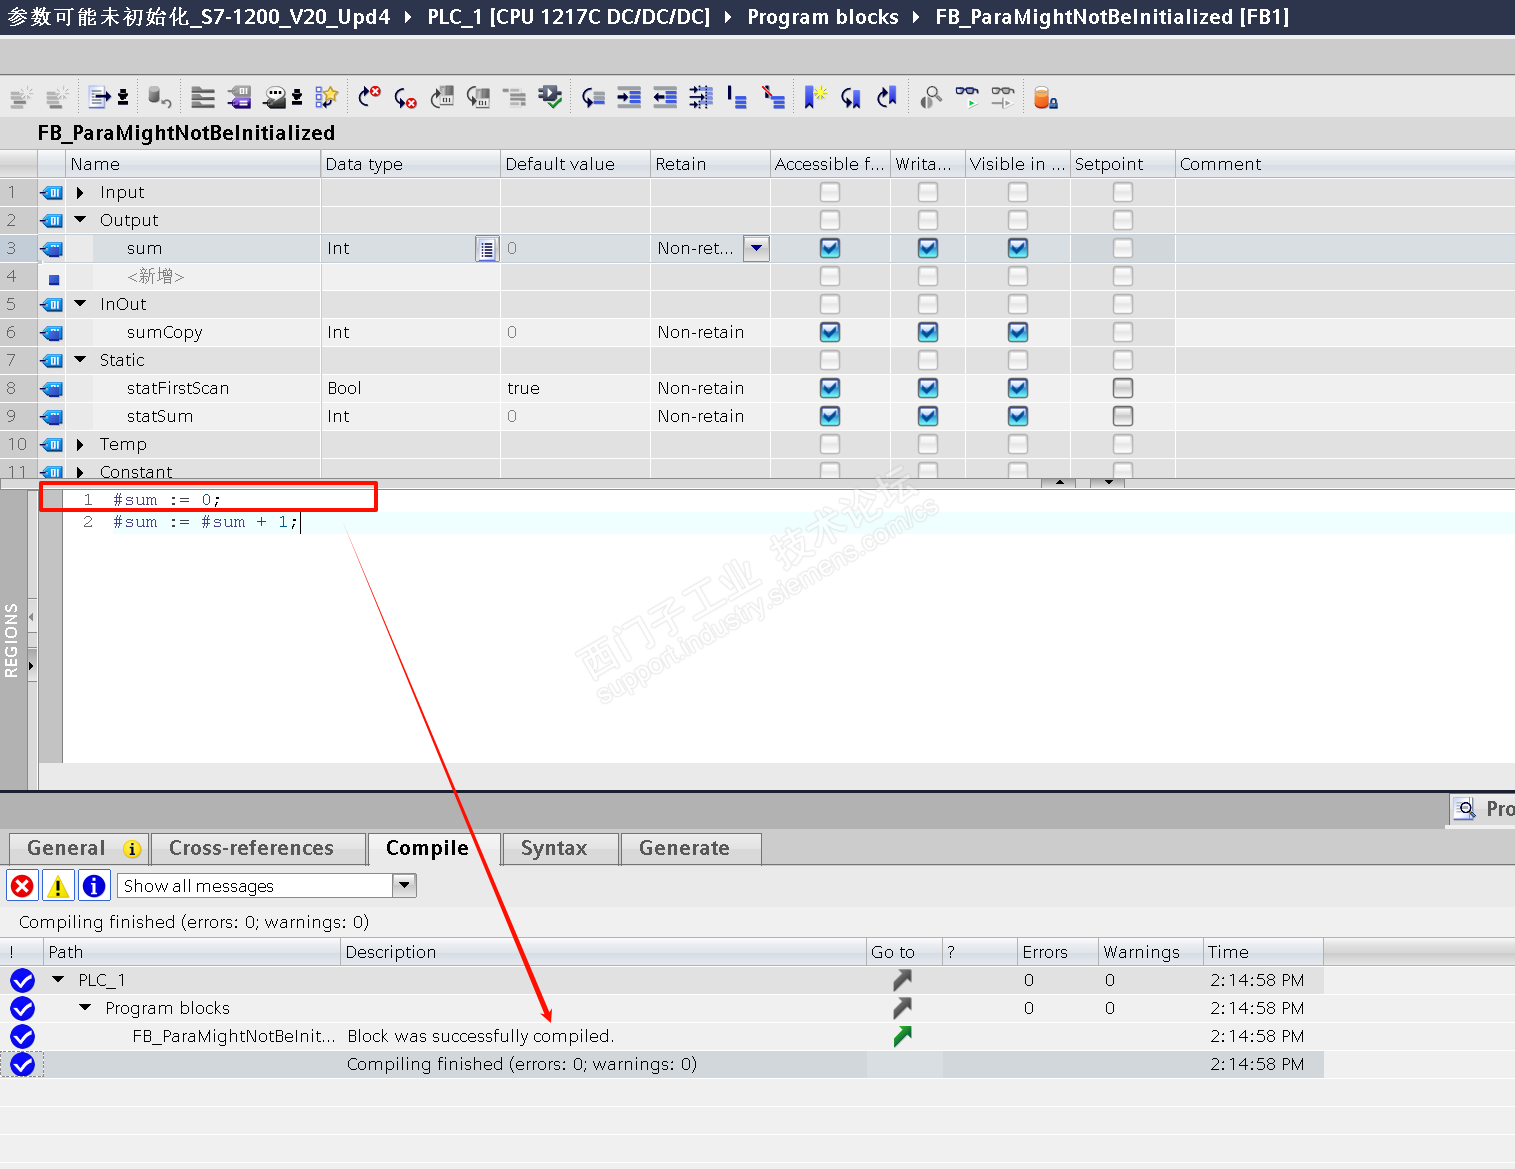1515x1169 pixels.
Task: Collapse the Static section
Action: pos(80,360)
